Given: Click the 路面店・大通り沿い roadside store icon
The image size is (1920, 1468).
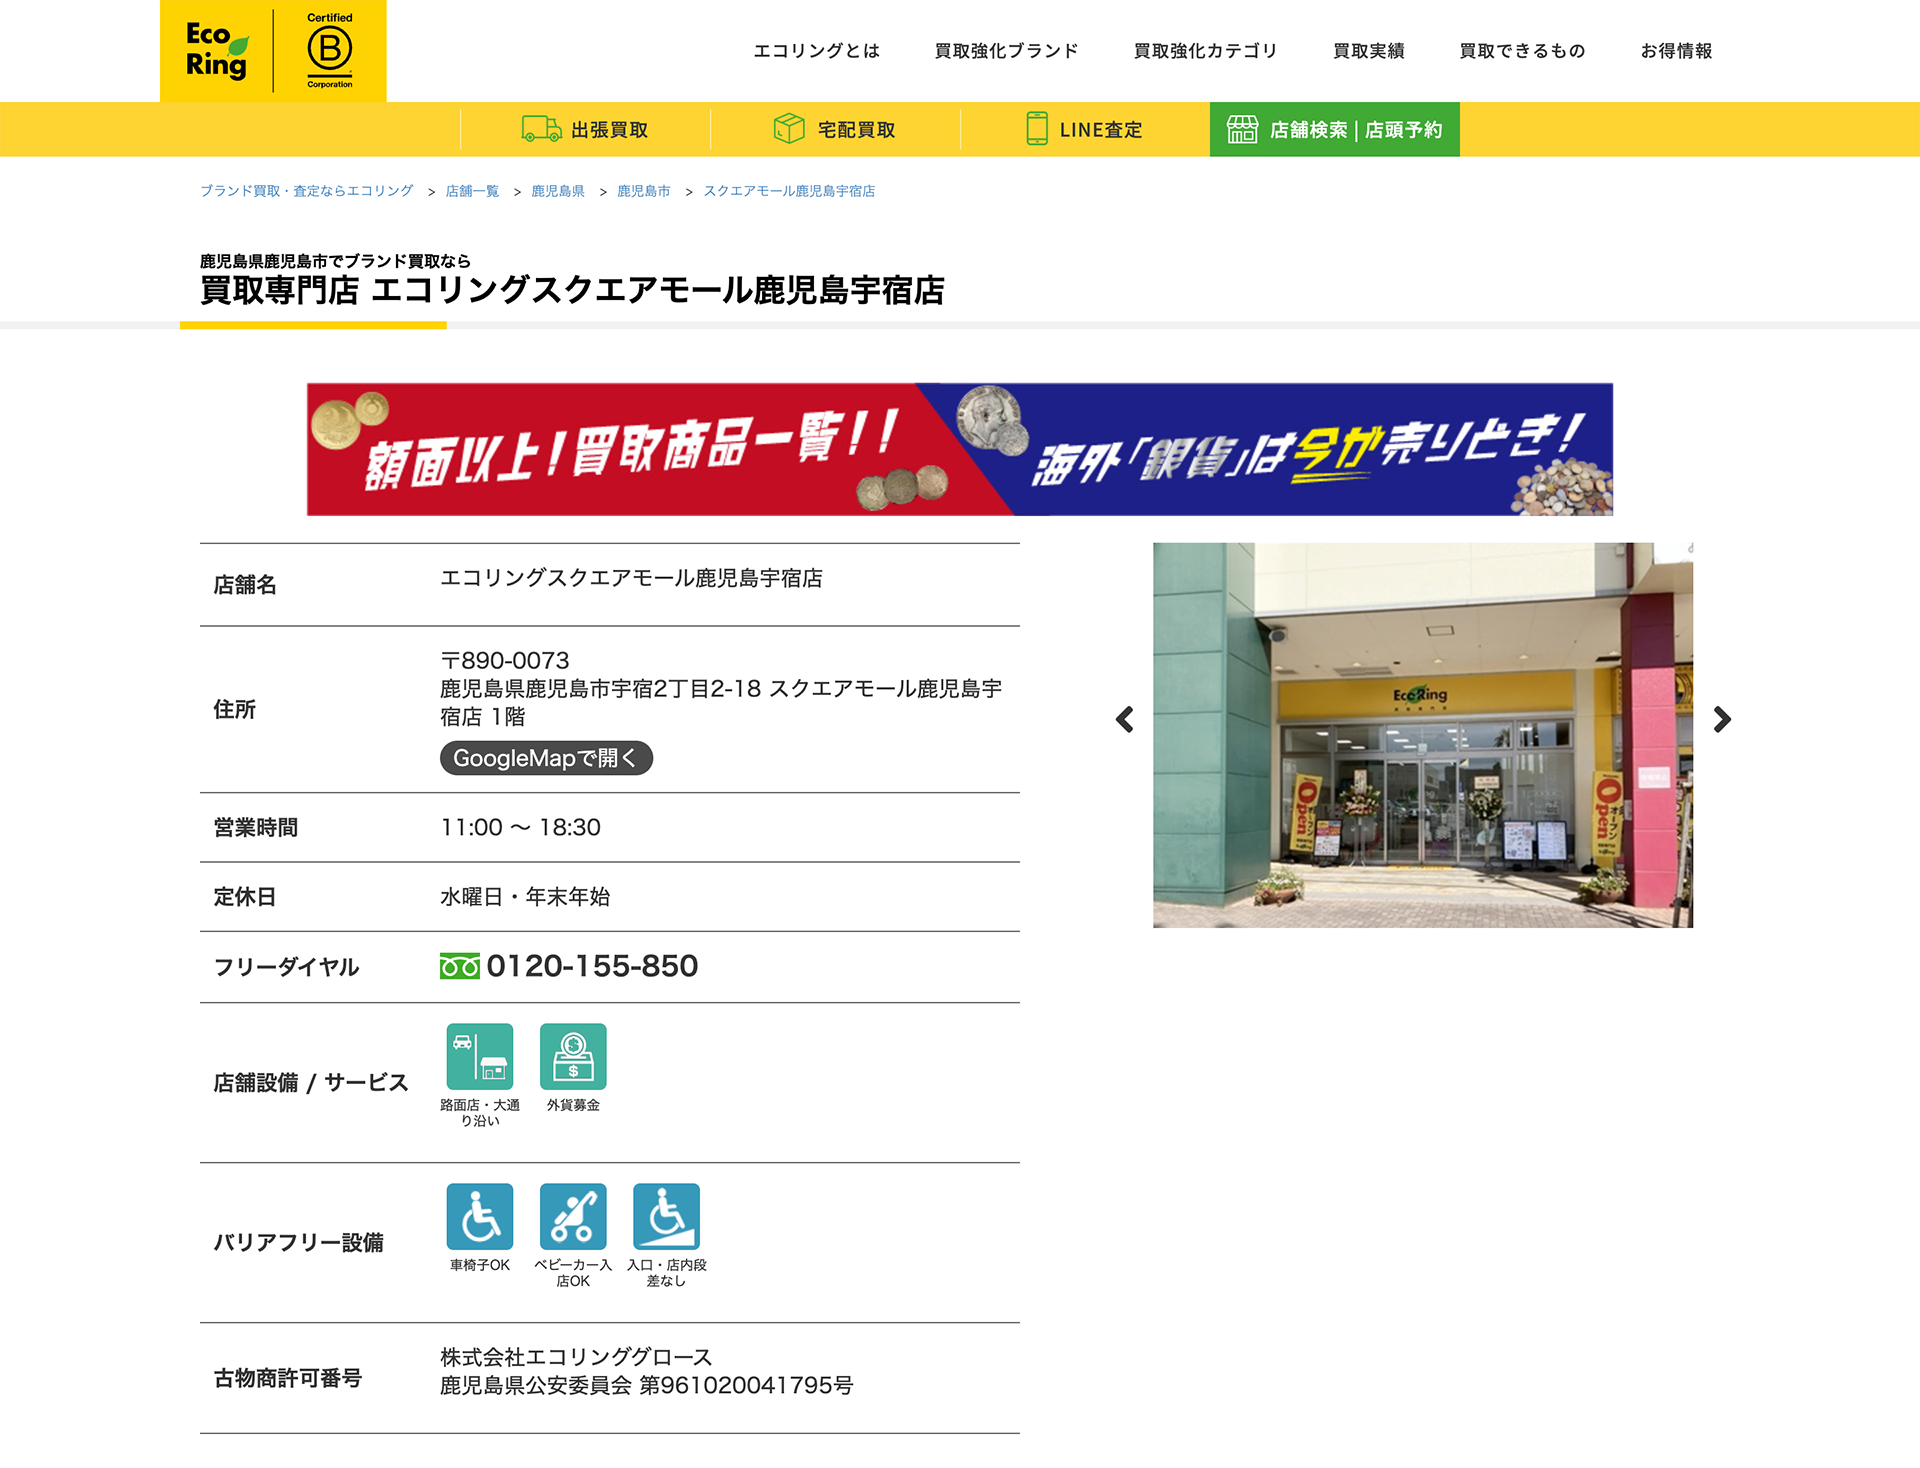Looking at the screenshot, I should pos(480,1056).
